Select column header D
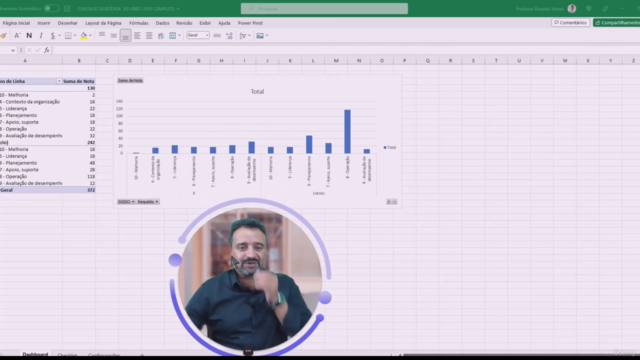Screen dimensions: 640x360 [130, 60]
